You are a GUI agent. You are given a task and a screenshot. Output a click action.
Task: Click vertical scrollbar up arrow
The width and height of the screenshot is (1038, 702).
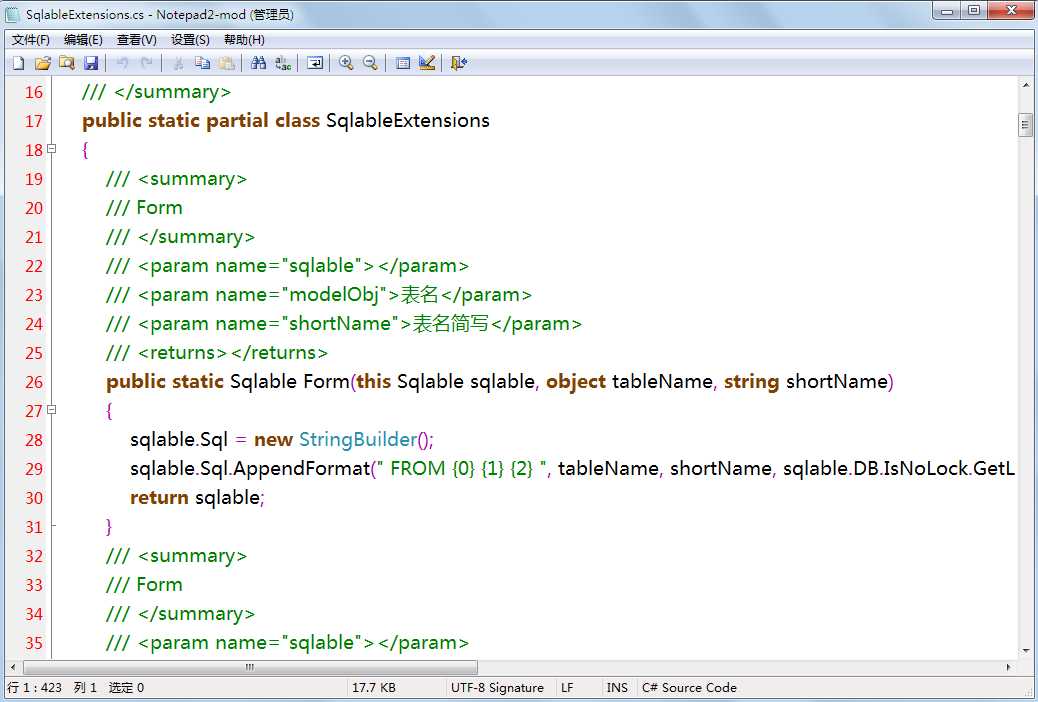coord(1025,85)
